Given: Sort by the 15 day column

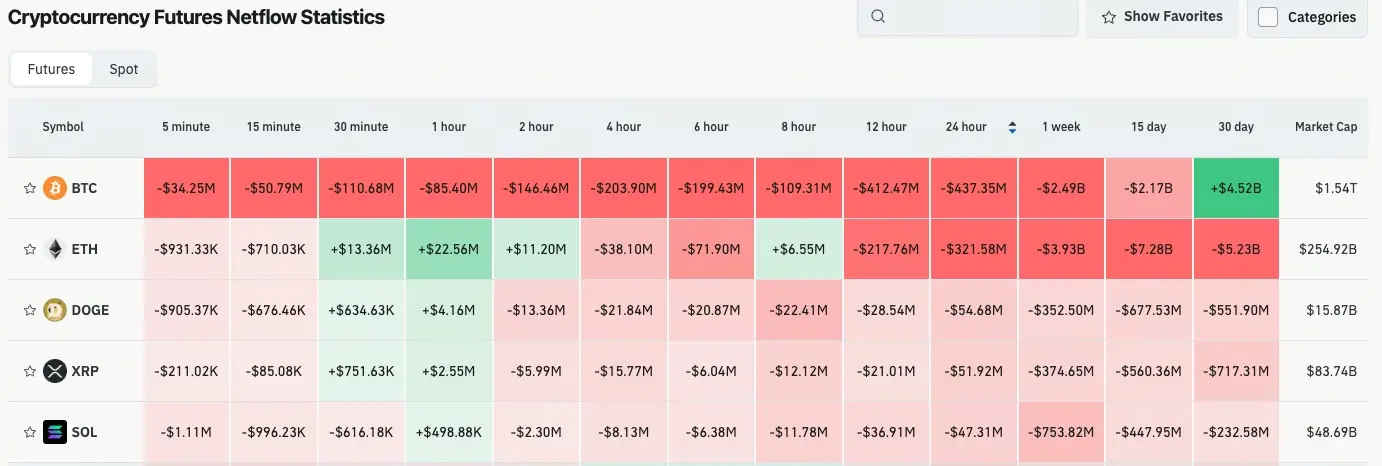Looking at the screenshot, I should tap(1149, 127).
